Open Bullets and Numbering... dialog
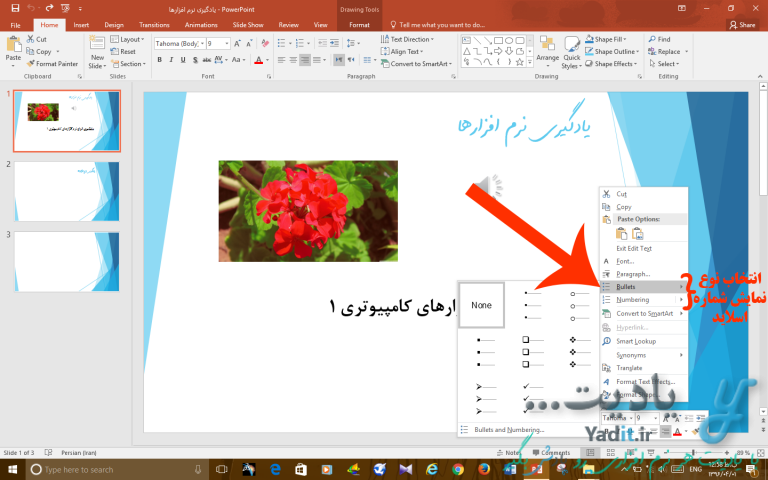The width and height of the screenshot is (768, 480). (509, 430)
